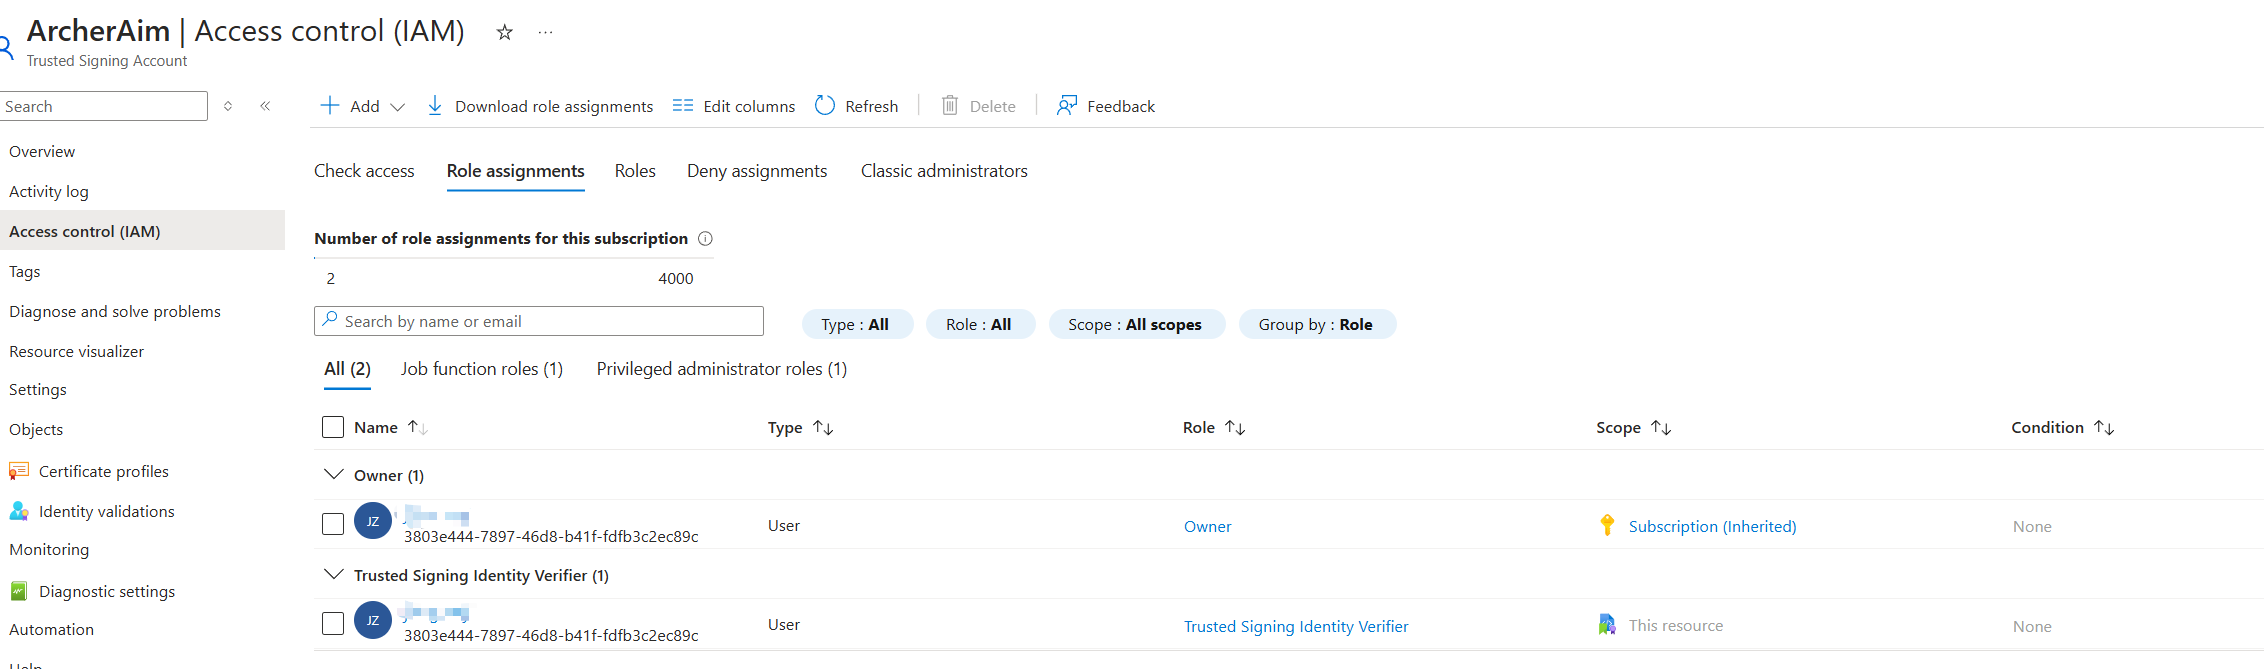This screenshot has height=669, width=2264.
Task: Tick the select-all checkbox in header
Action: (x=333, y=427)
